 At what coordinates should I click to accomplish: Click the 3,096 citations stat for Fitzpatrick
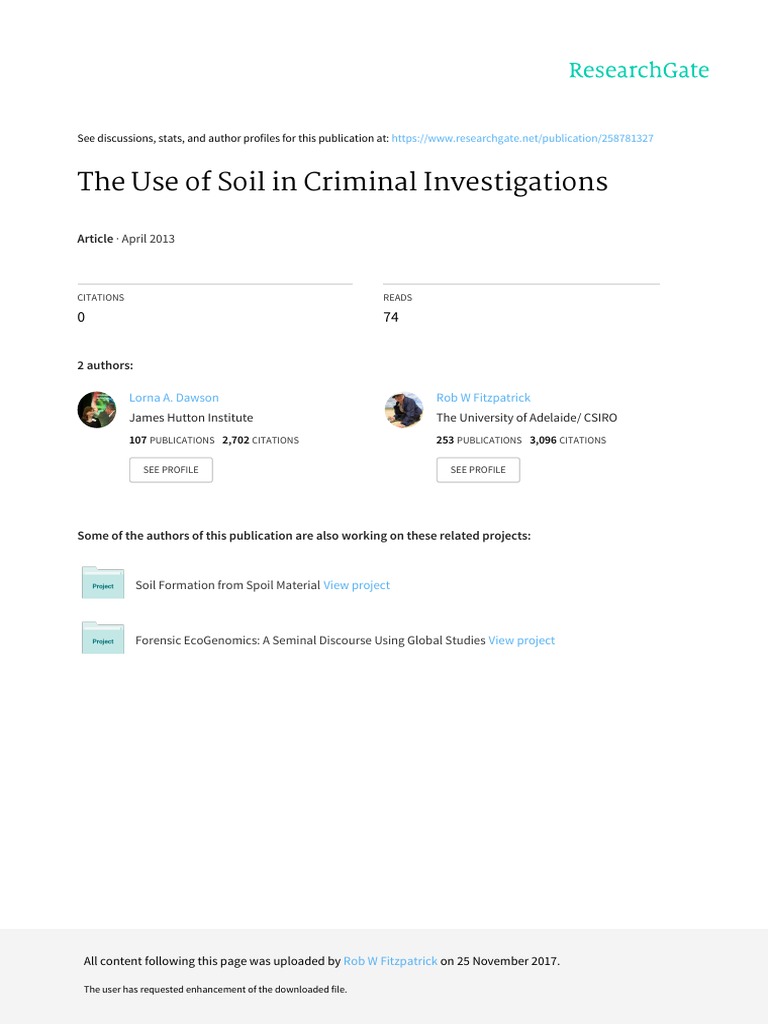click(567, 440)
